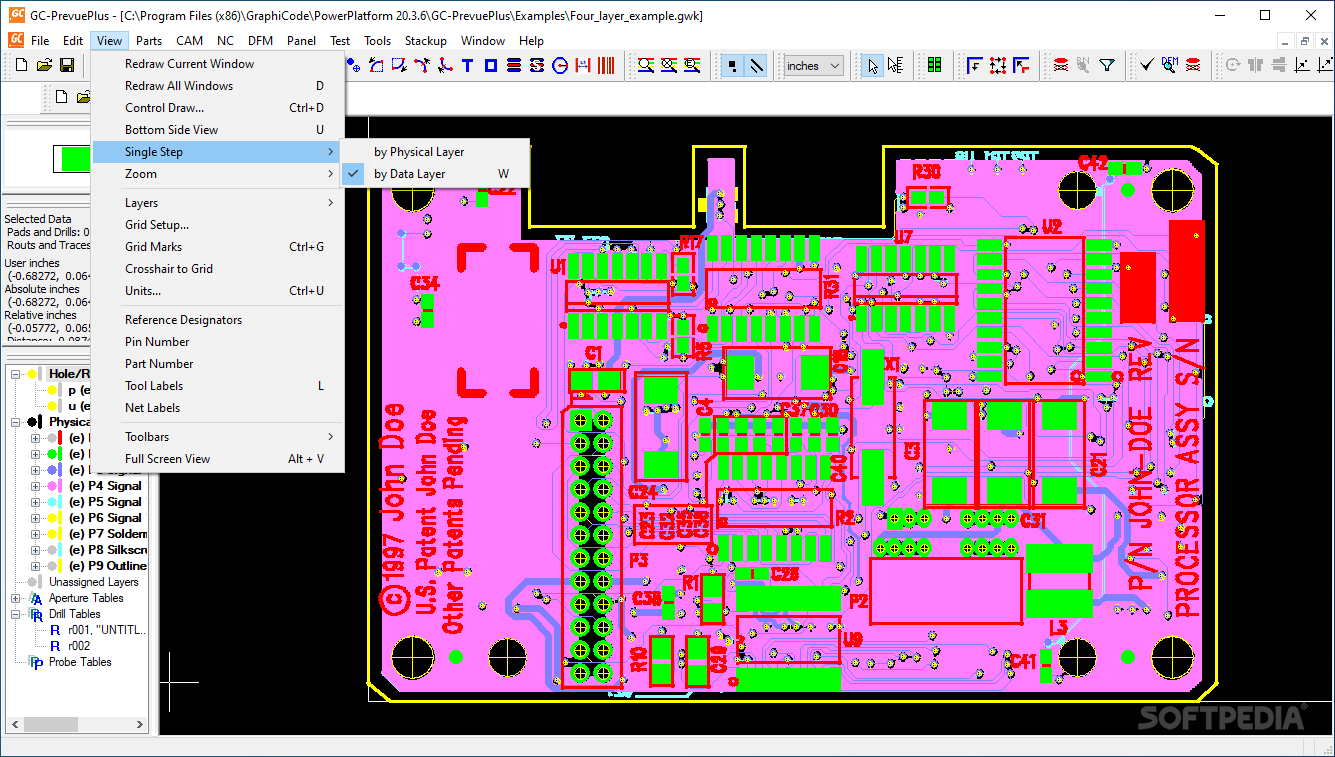Screen dimensions: 1335x757
Task: Expand the Aperture Tables node
Action: [16, 598]
